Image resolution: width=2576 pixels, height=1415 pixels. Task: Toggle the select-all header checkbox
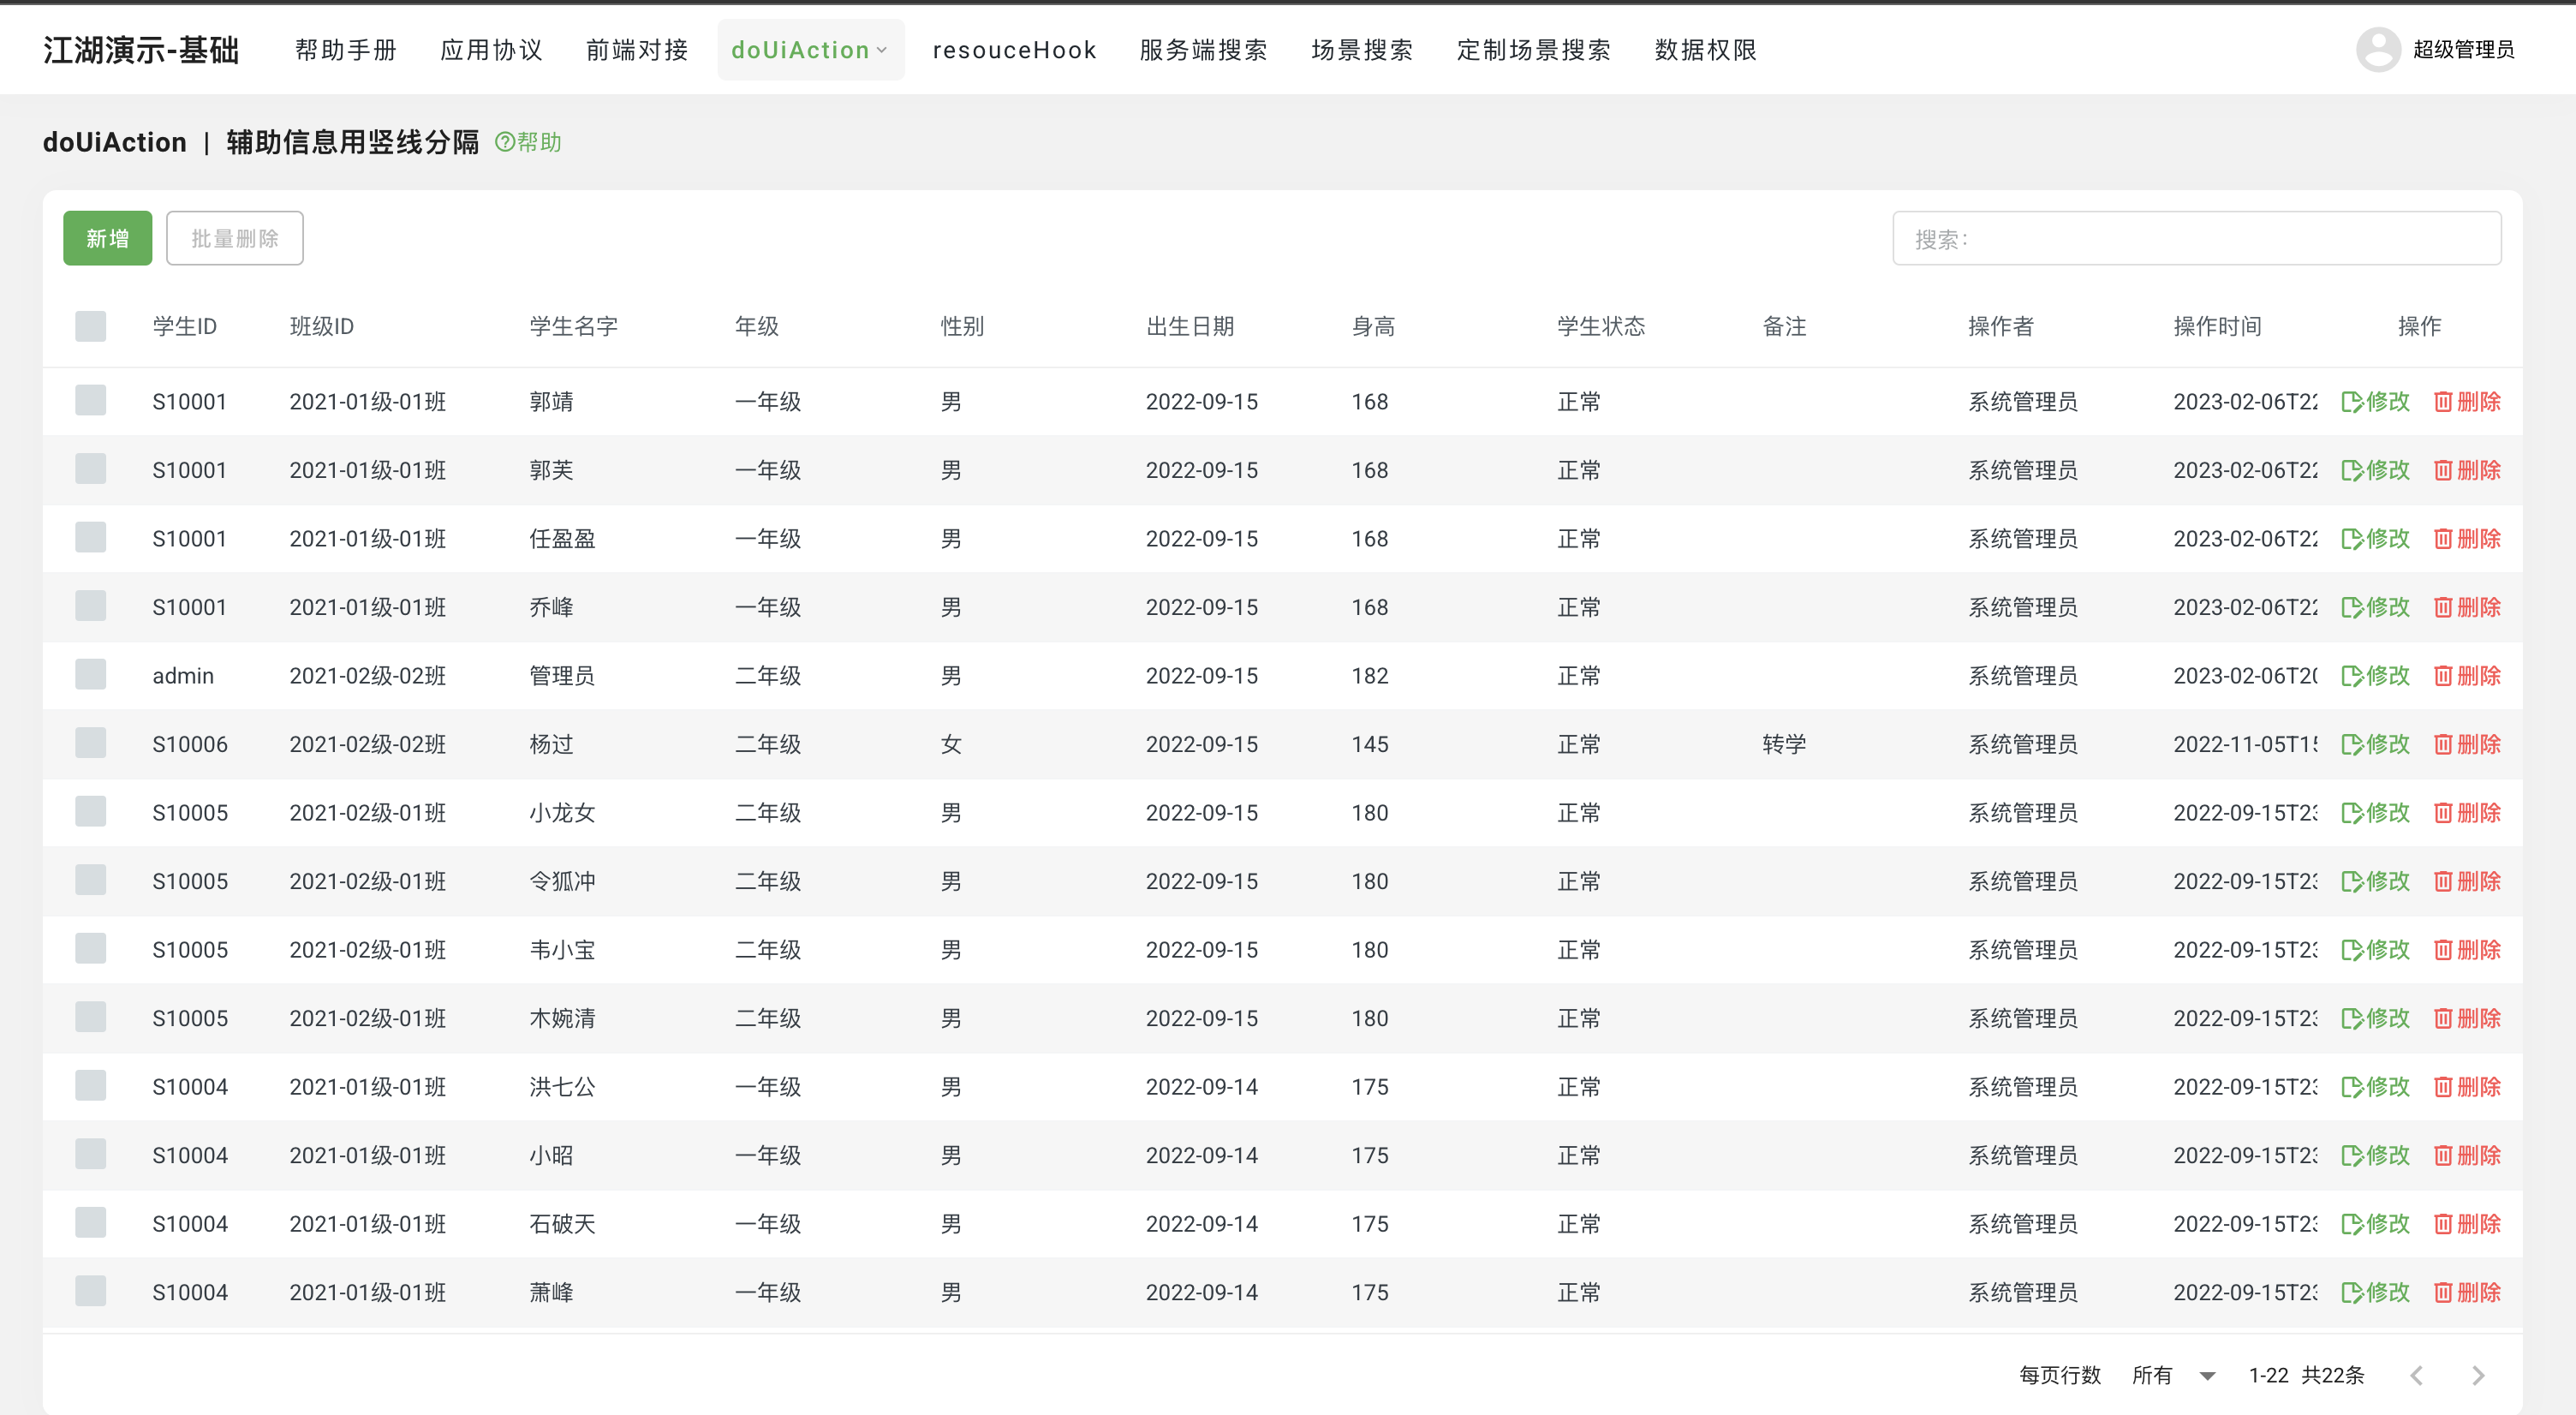pyautogui.click(x=91, y=326)
